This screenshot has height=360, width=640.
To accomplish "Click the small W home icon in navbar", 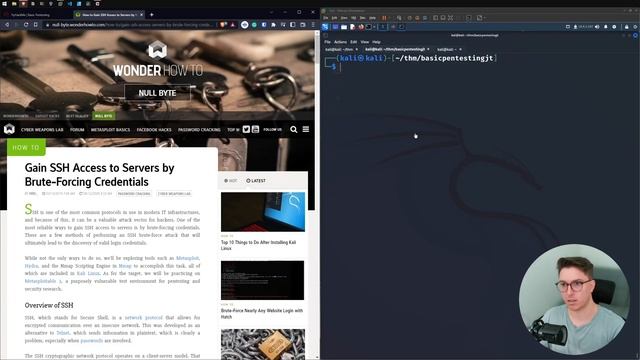I will coord(9,129).
